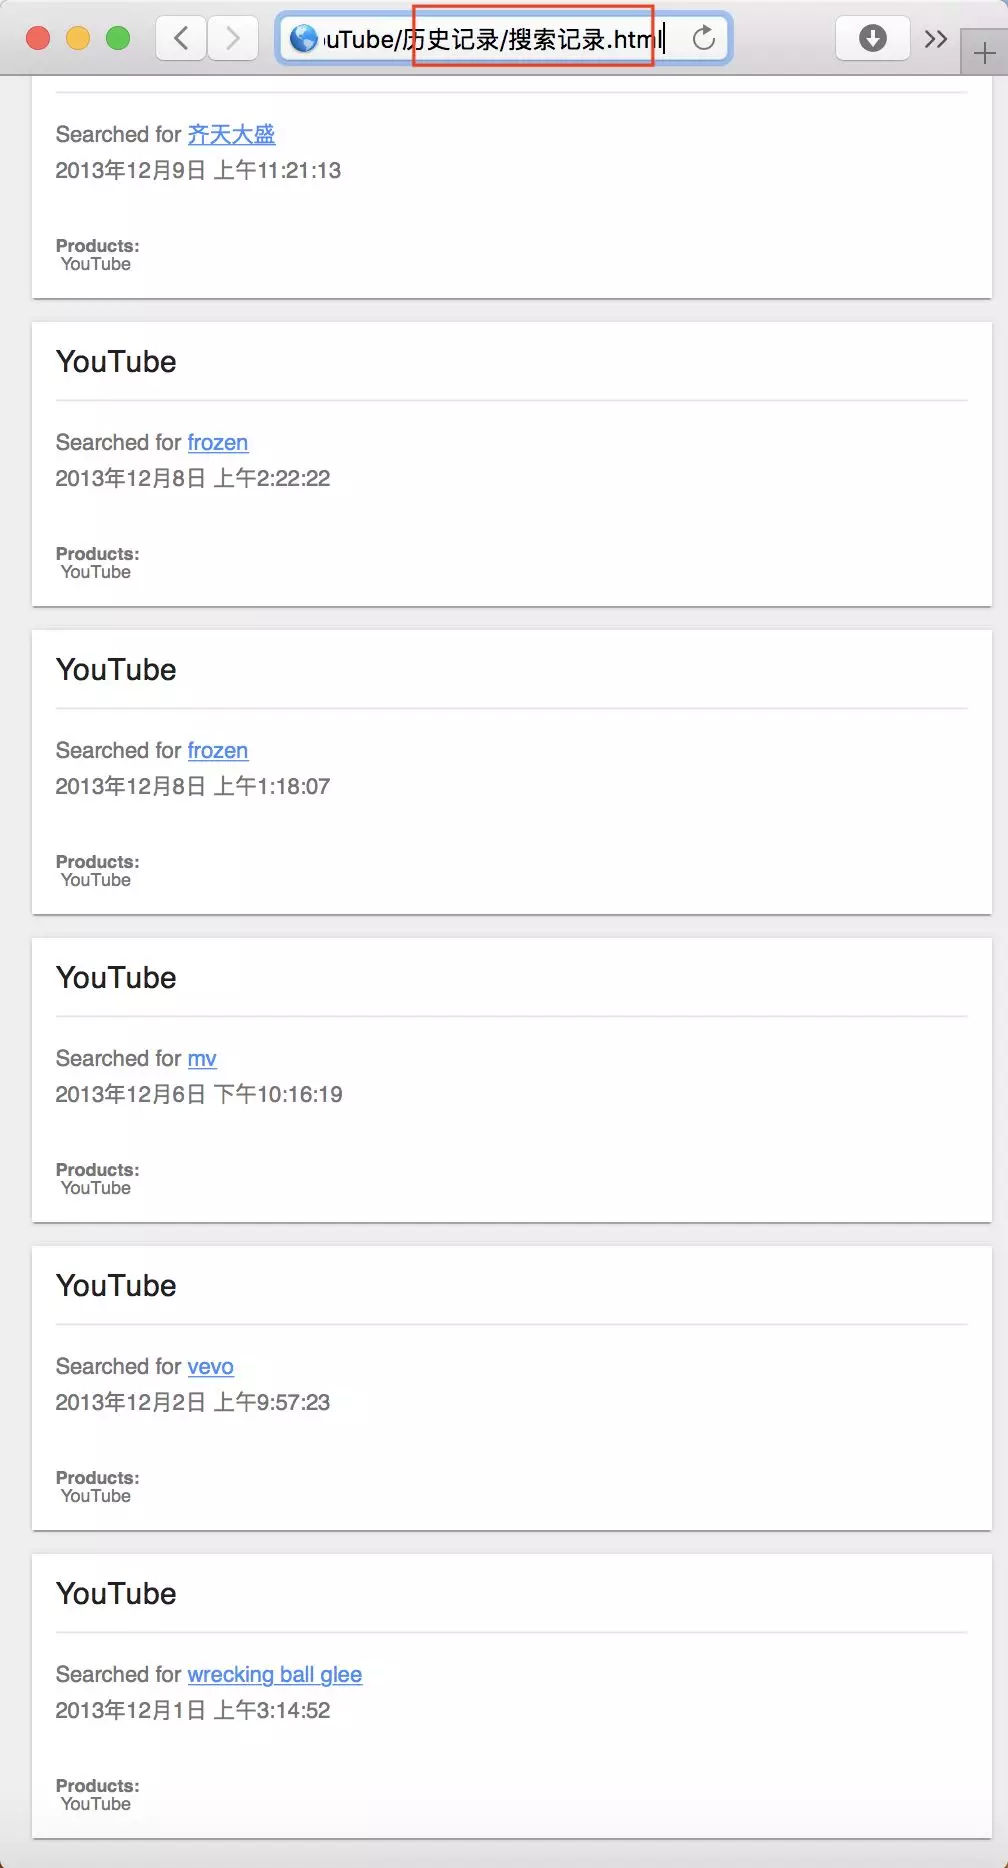
Task: Open the vevo search link
Action: (210, 1366)
